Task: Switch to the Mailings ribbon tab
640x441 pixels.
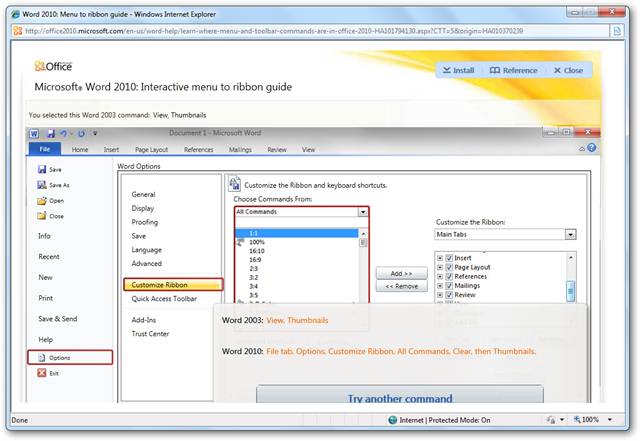Action: tap(240, 150)
